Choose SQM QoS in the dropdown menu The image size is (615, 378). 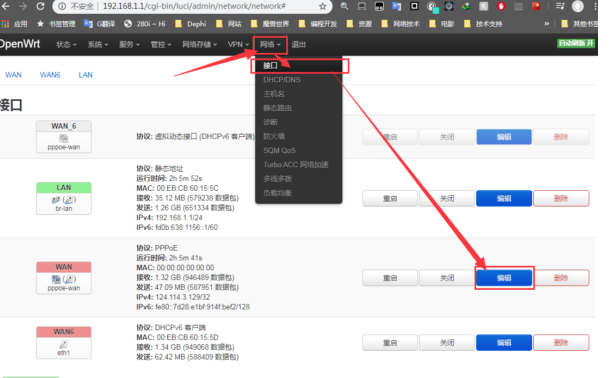tap(279, 150)
